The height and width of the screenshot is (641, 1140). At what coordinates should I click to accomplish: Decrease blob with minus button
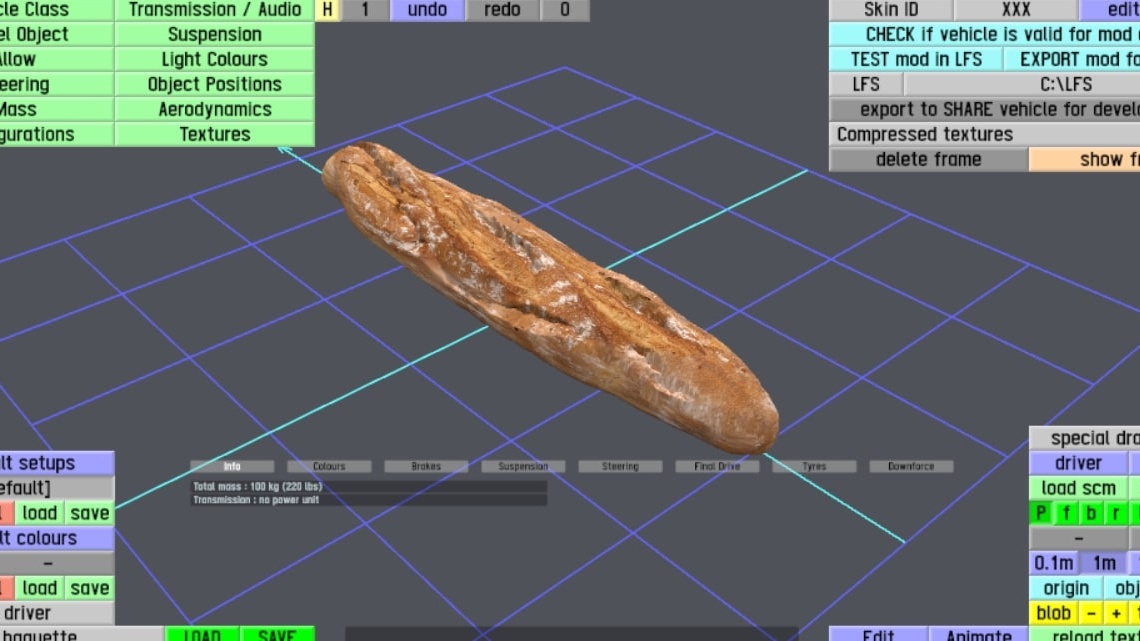coord(1091,613)
